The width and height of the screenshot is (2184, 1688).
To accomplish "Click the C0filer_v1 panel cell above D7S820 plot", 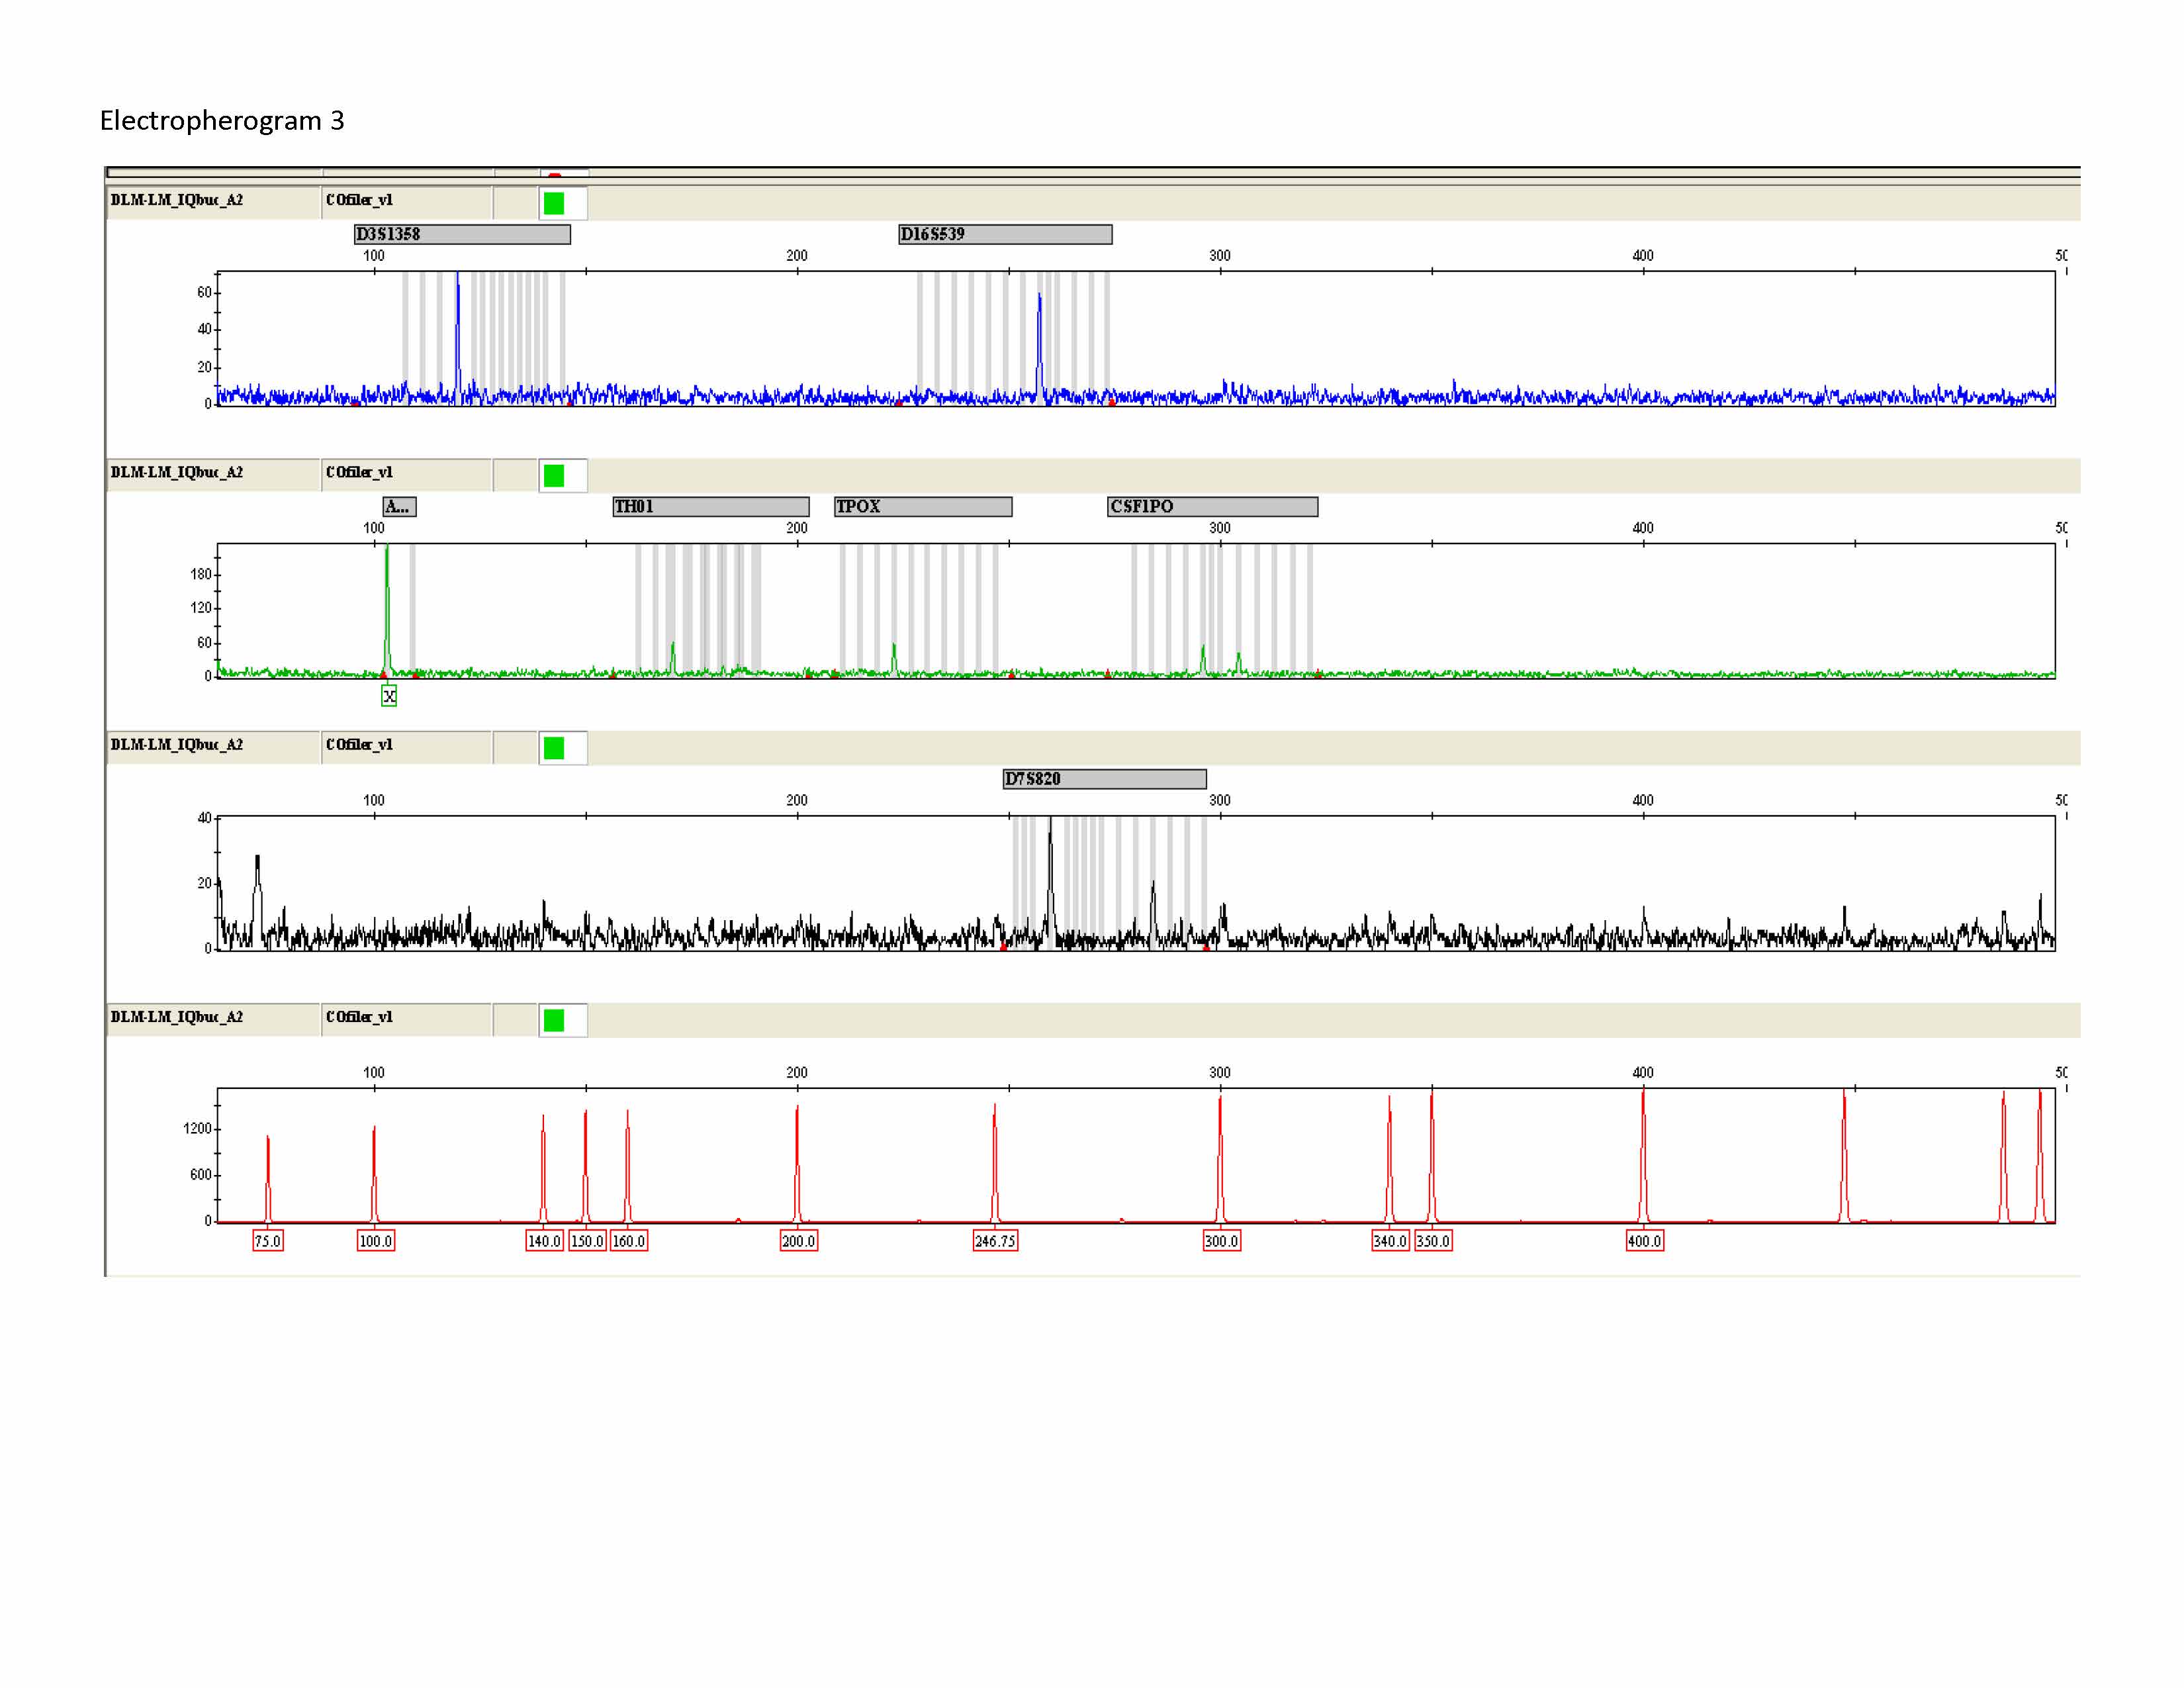I will (405, 745).
